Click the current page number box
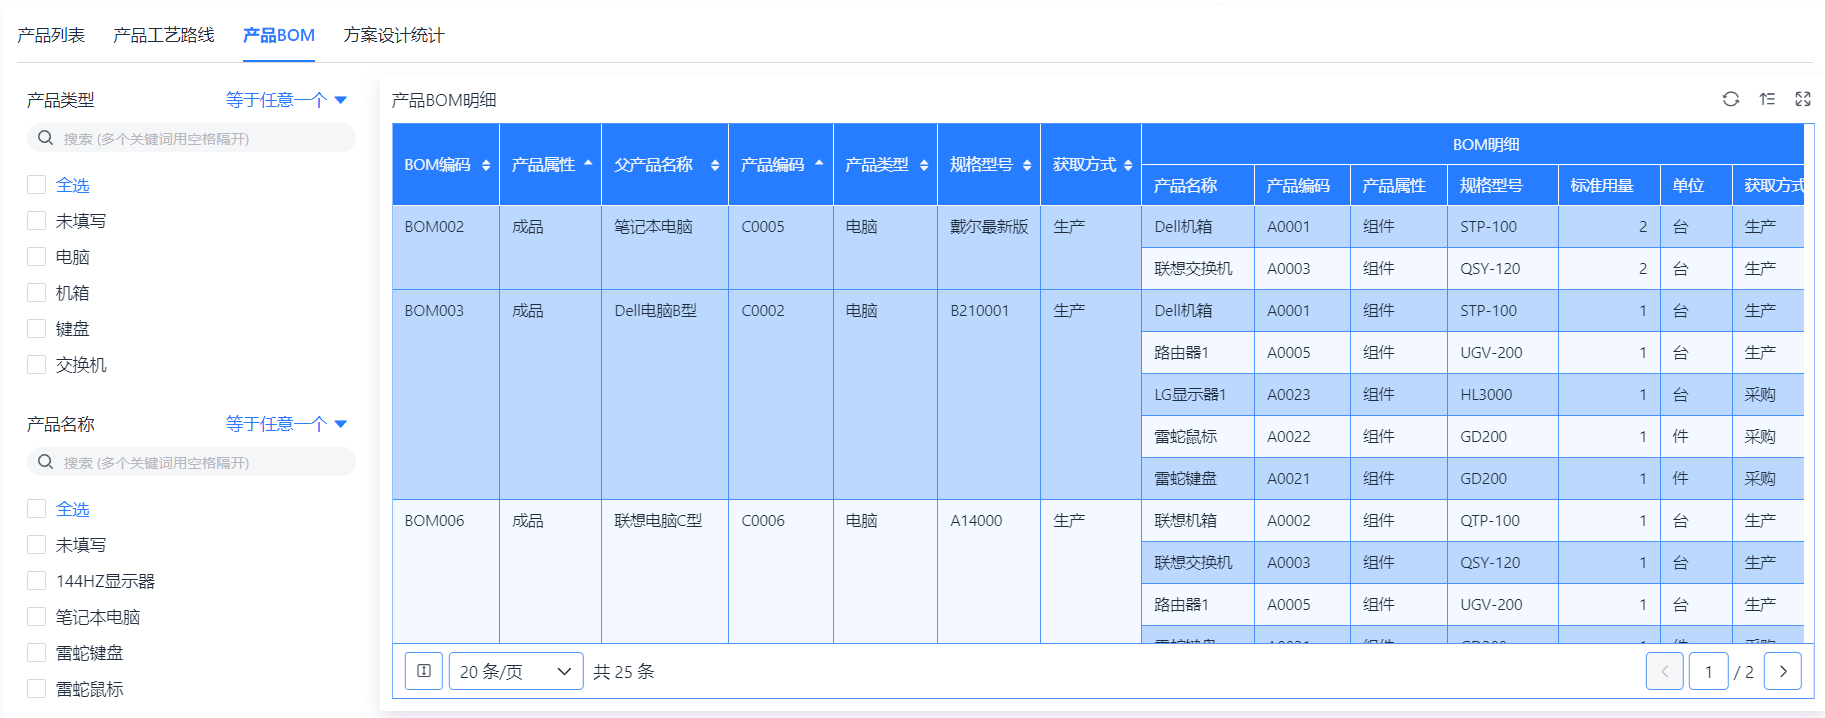 [x=1709, y=671]
